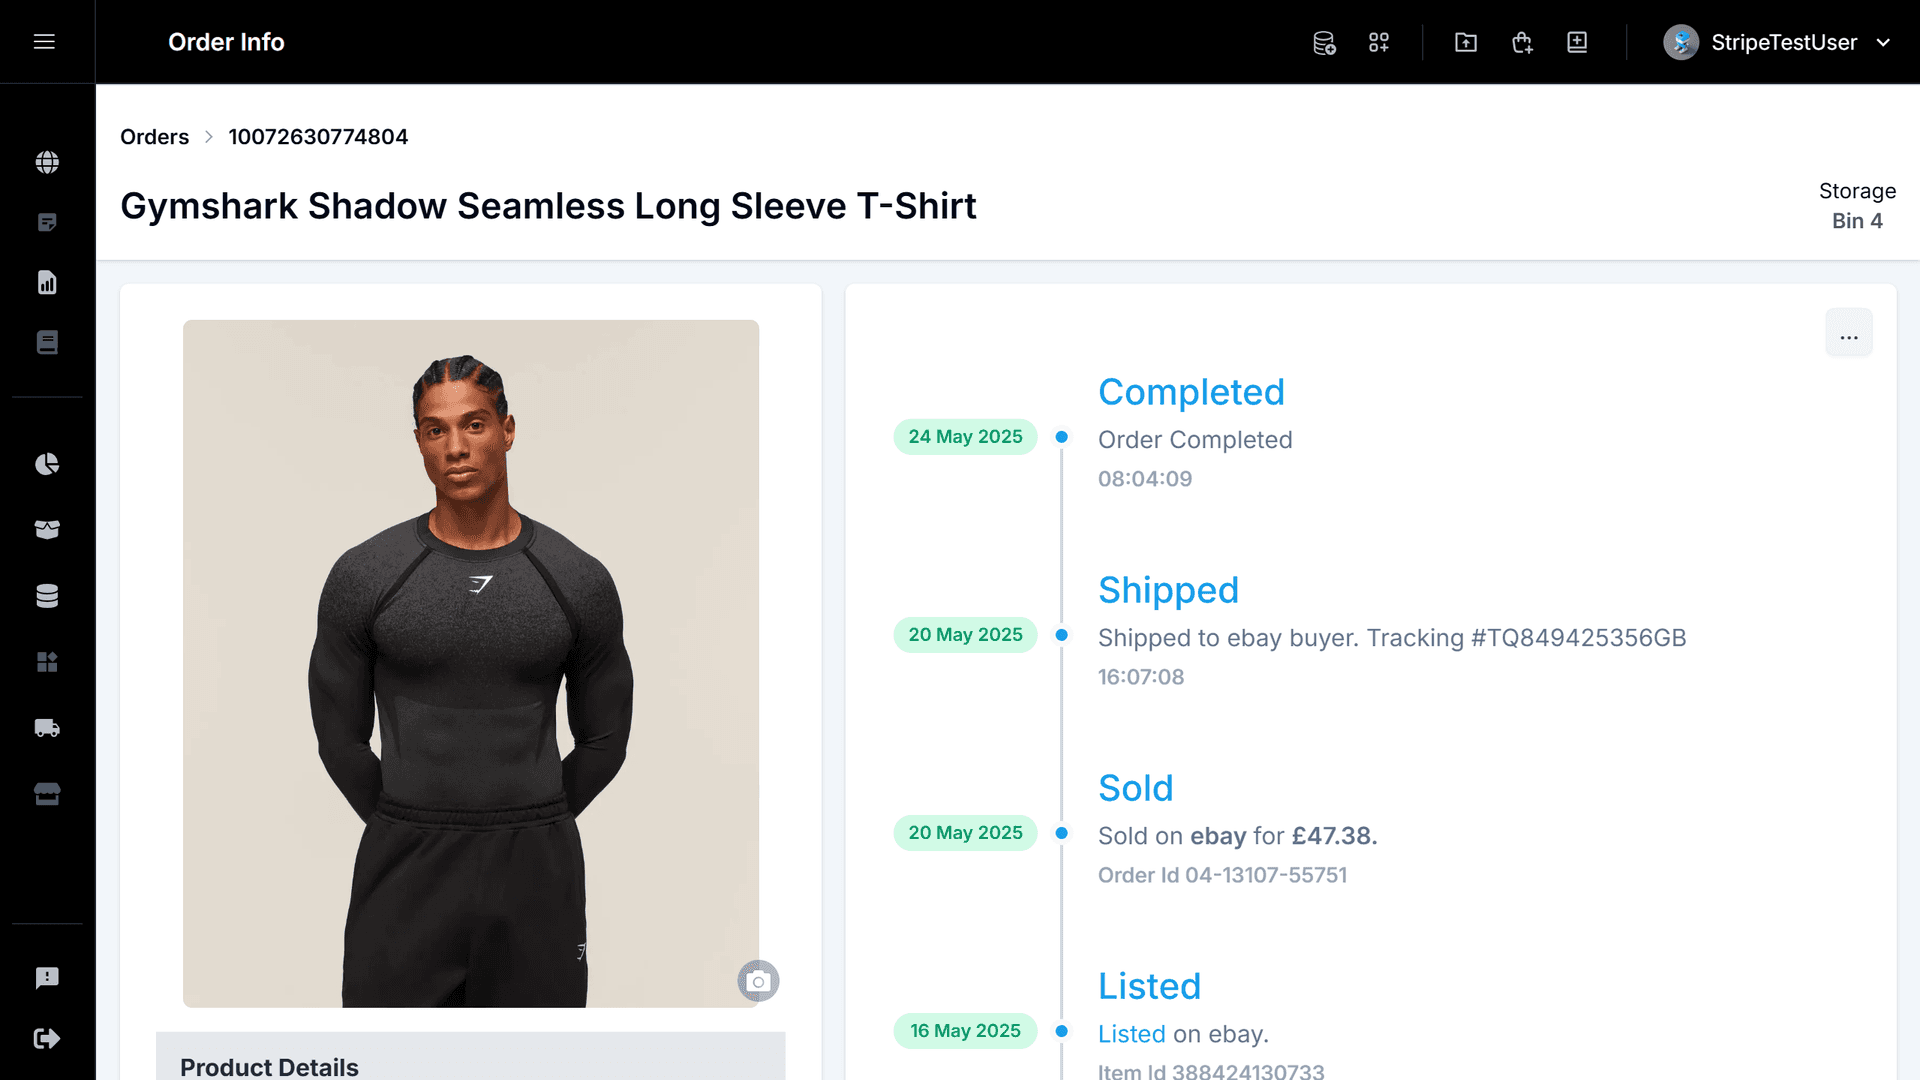
Task: Click the Orders breadcrumb link
Action: pos(154,137)
